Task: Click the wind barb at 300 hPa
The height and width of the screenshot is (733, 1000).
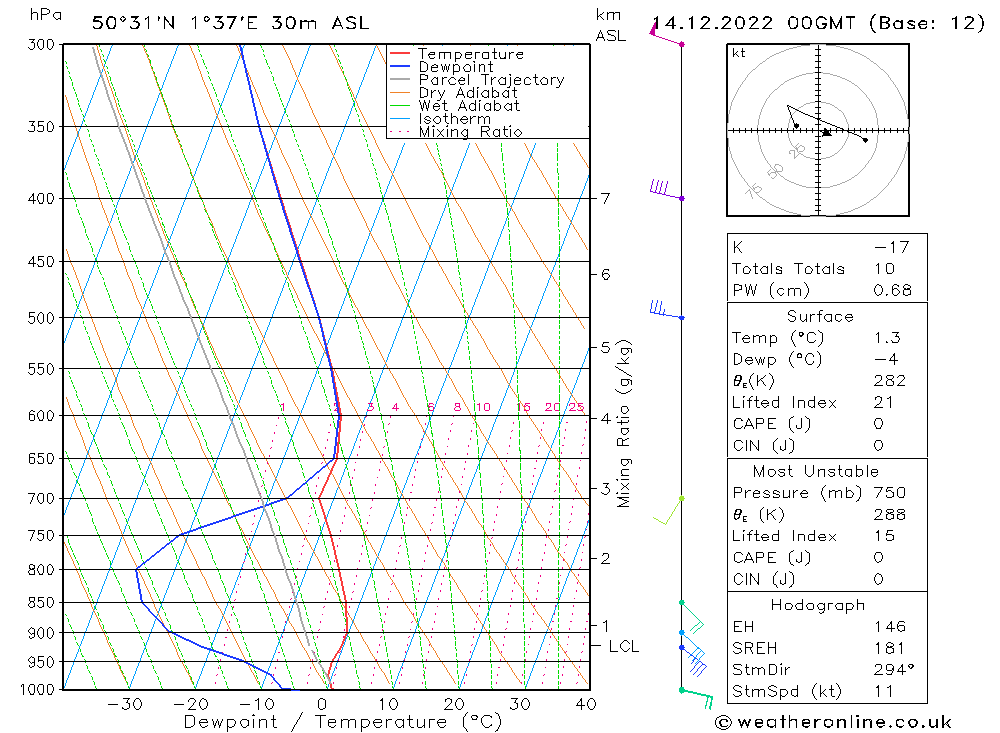Action: 666,33
